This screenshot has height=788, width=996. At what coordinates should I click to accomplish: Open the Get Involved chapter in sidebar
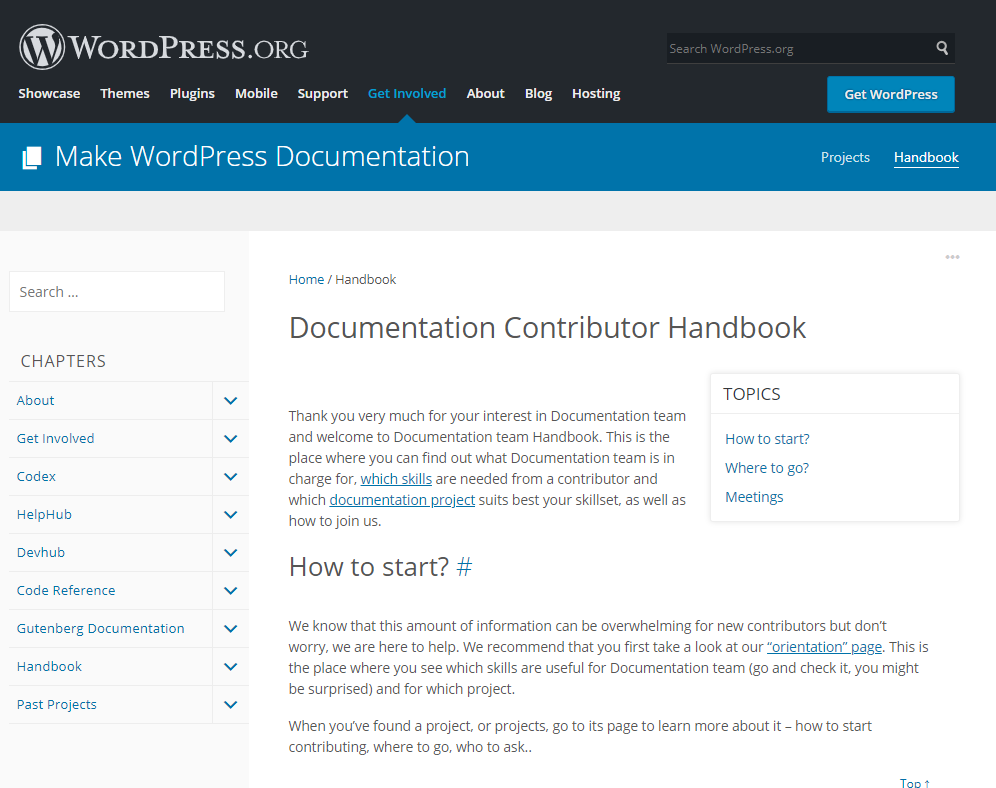point(55,439)
